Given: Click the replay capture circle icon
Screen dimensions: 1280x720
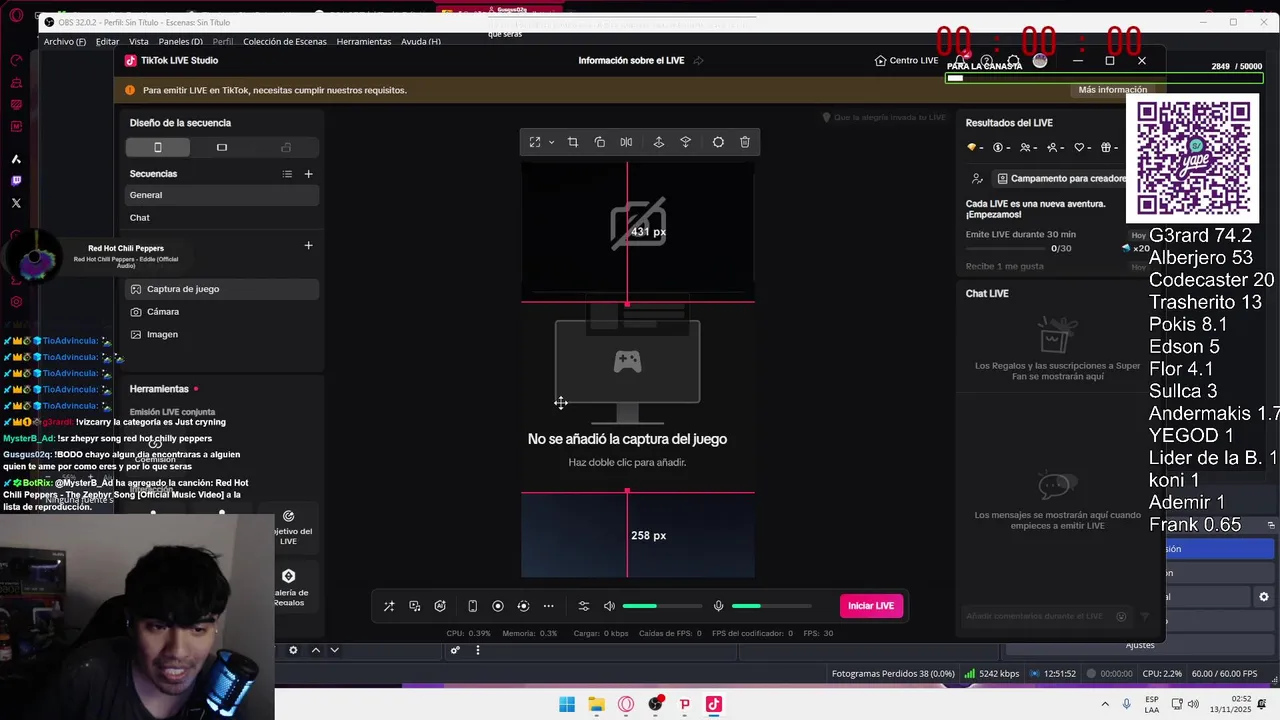Looking at the screenshot, I should click(523, 606).
